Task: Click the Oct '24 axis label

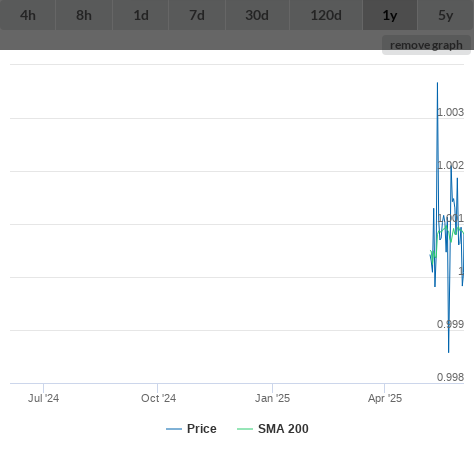Action: tap(158, 398)
